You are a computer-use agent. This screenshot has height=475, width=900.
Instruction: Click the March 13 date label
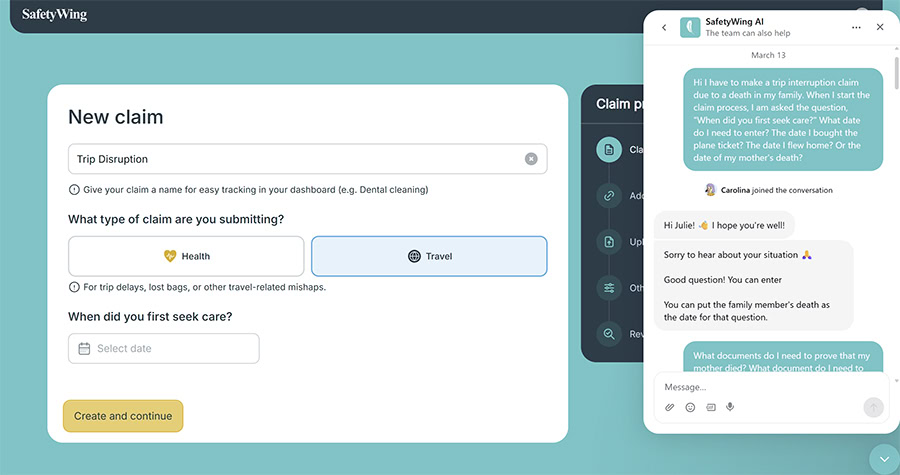769,55
